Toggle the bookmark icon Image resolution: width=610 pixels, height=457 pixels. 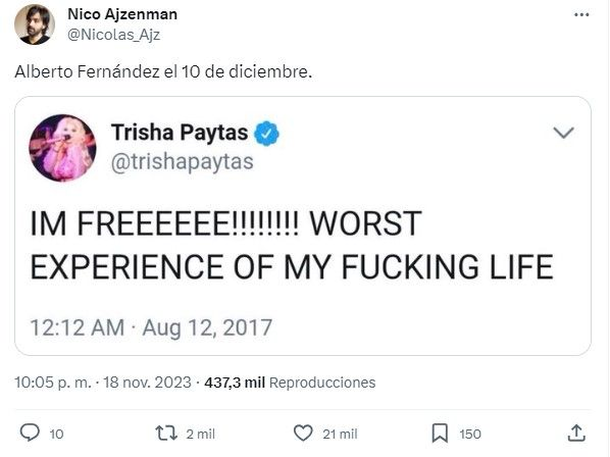point(439,433)
